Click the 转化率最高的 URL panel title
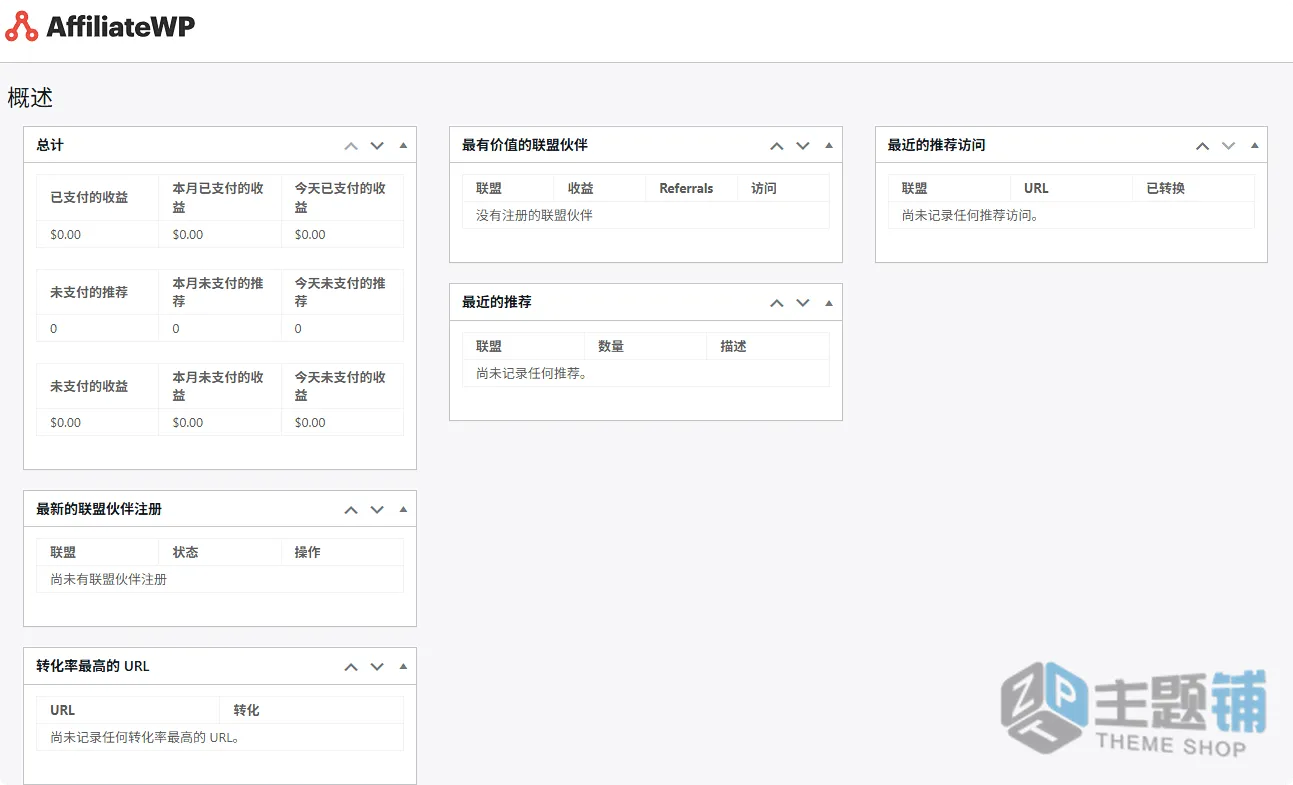 tap(93, 666)
